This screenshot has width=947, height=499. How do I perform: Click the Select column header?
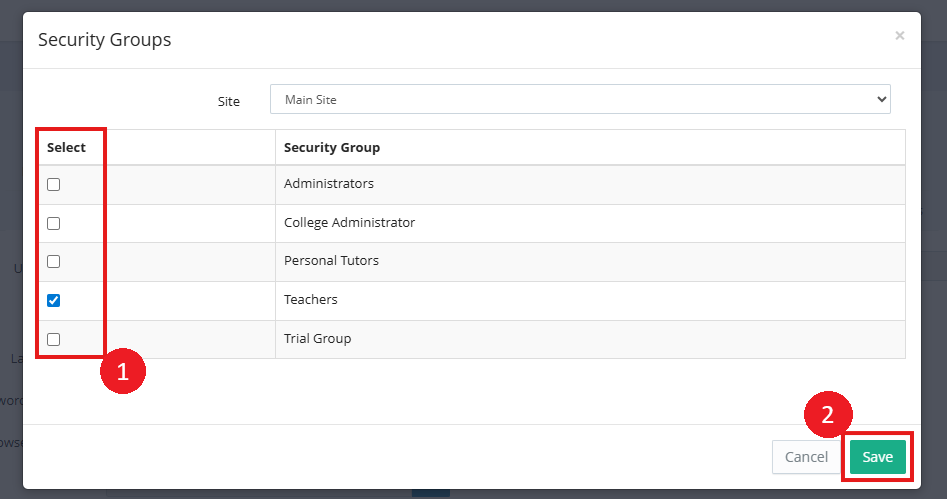point(67,148)
